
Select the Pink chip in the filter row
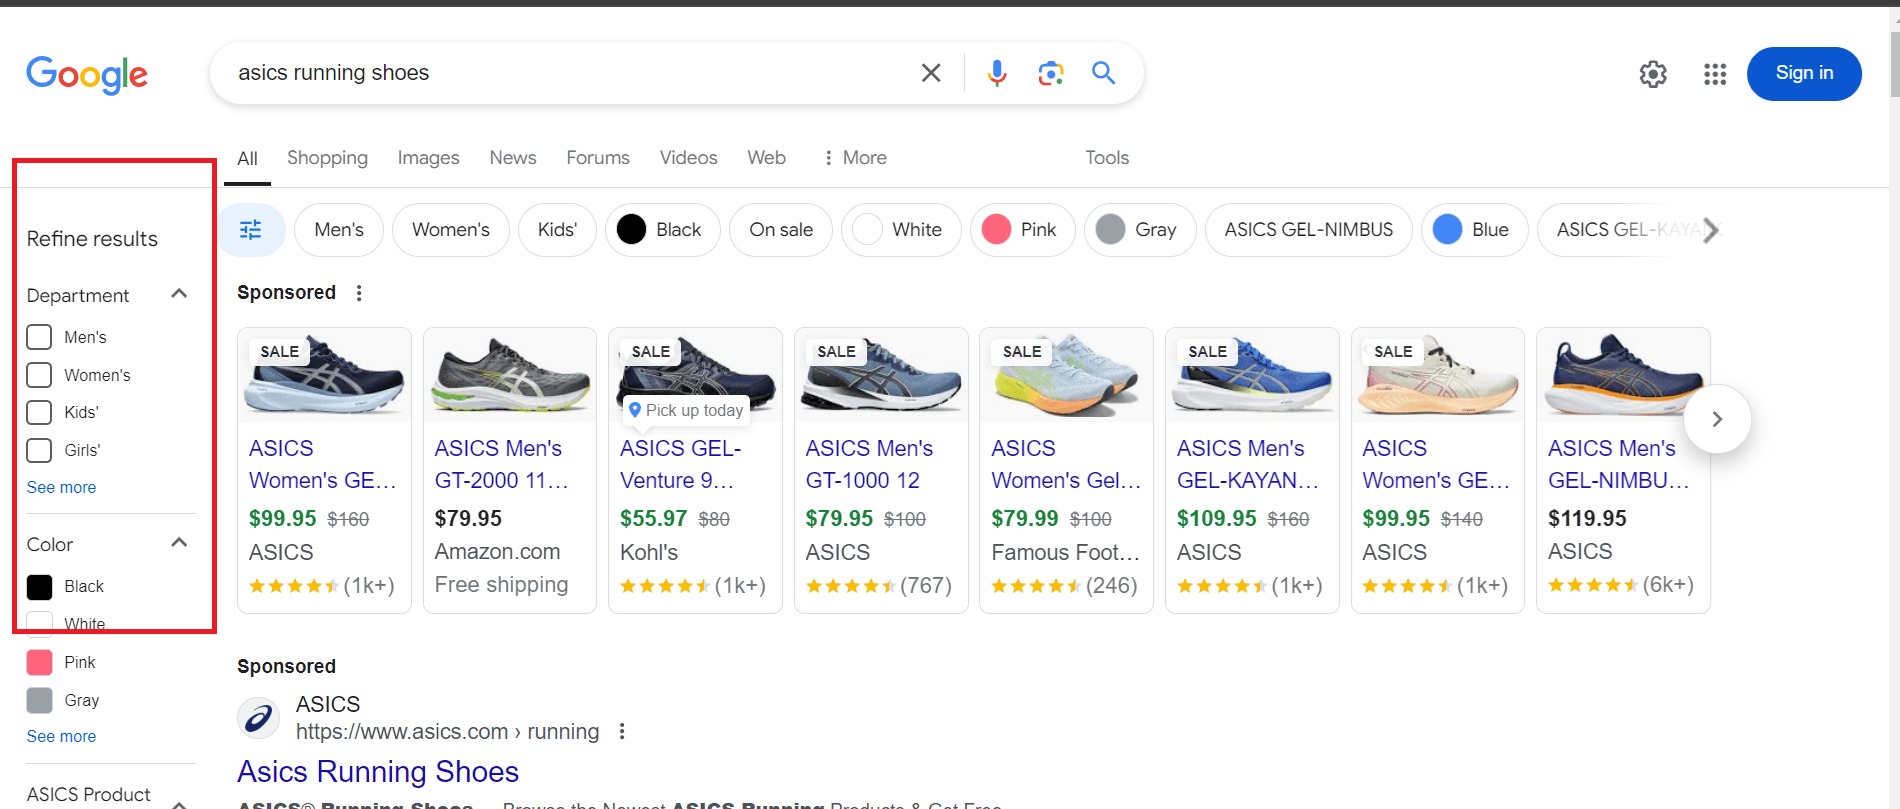point(1023,230)
